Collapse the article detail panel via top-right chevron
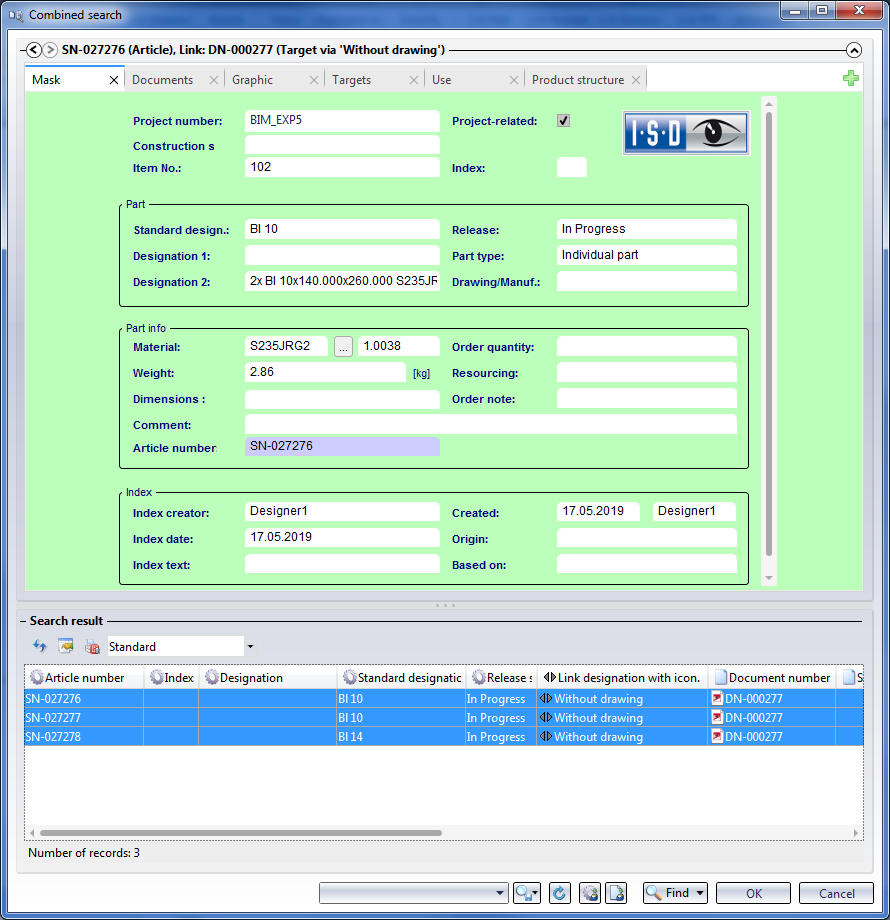 tap(853, 50)
